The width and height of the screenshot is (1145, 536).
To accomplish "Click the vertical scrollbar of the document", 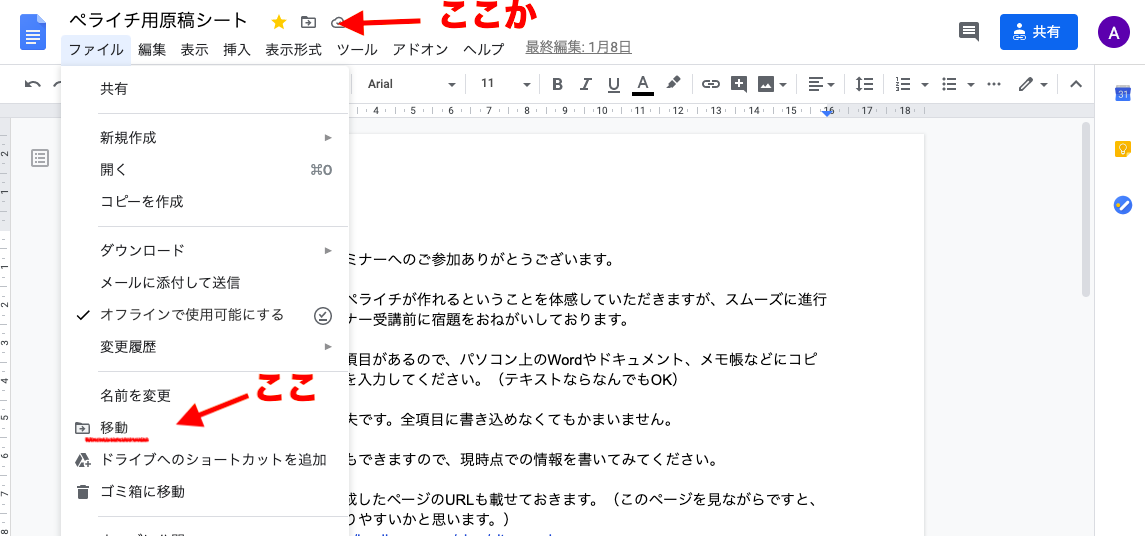I will click(x=1085, y=210).
